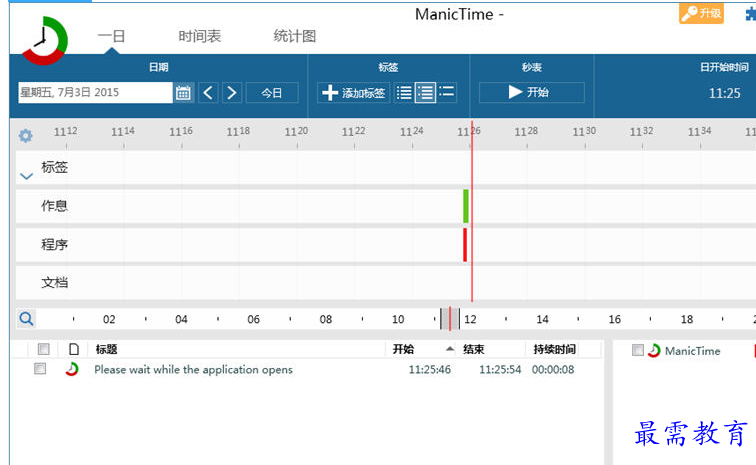Viewport: 756px width, 465px height.
Task: Switch to the 时间表 tab
Action: point(200,36)
